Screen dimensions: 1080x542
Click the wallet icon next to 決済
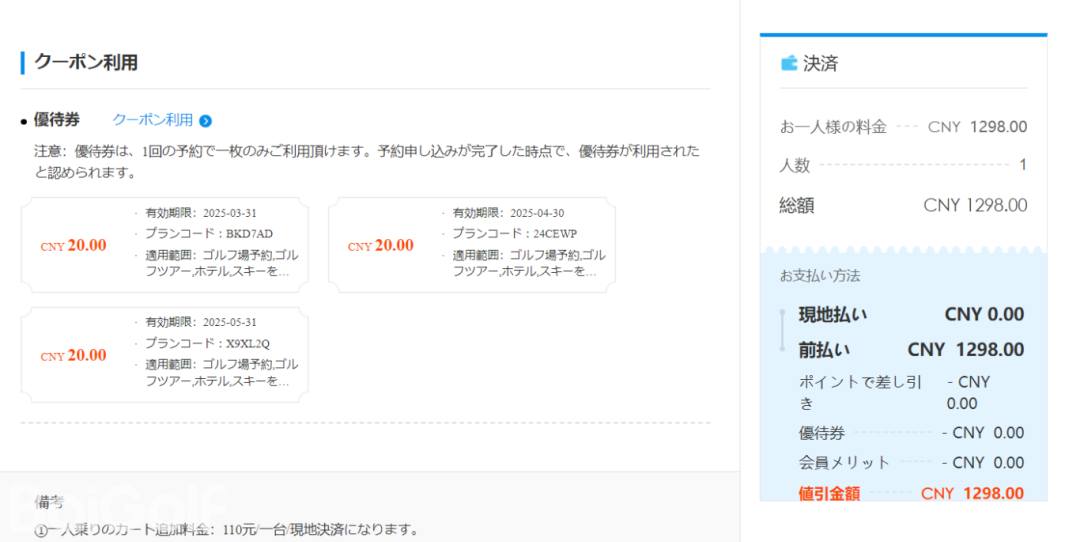(789, 64)
